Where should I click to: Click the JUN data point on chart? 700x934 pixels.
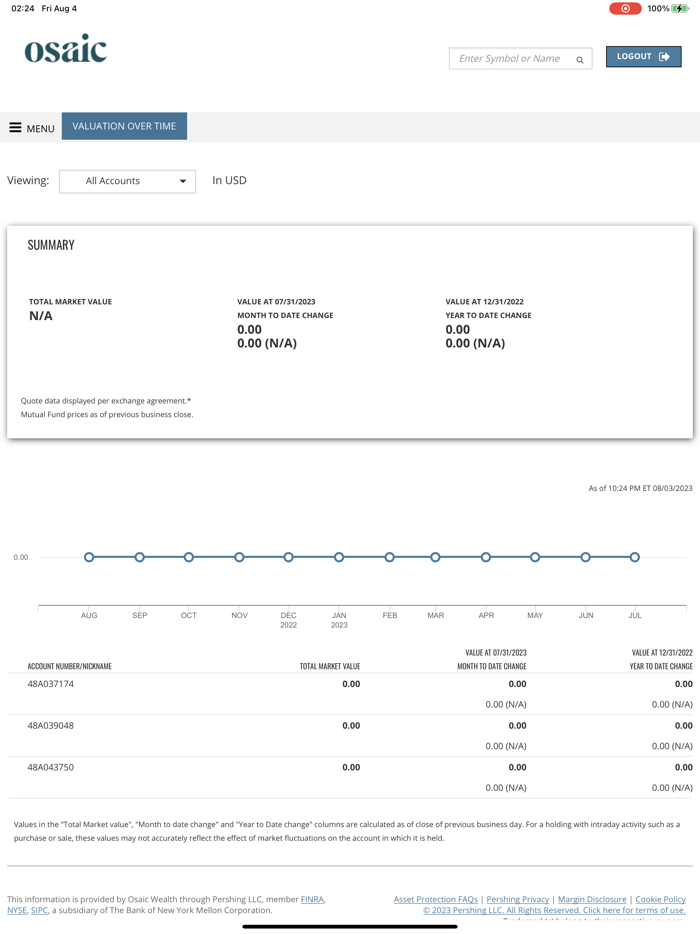[x=586, y=558]
